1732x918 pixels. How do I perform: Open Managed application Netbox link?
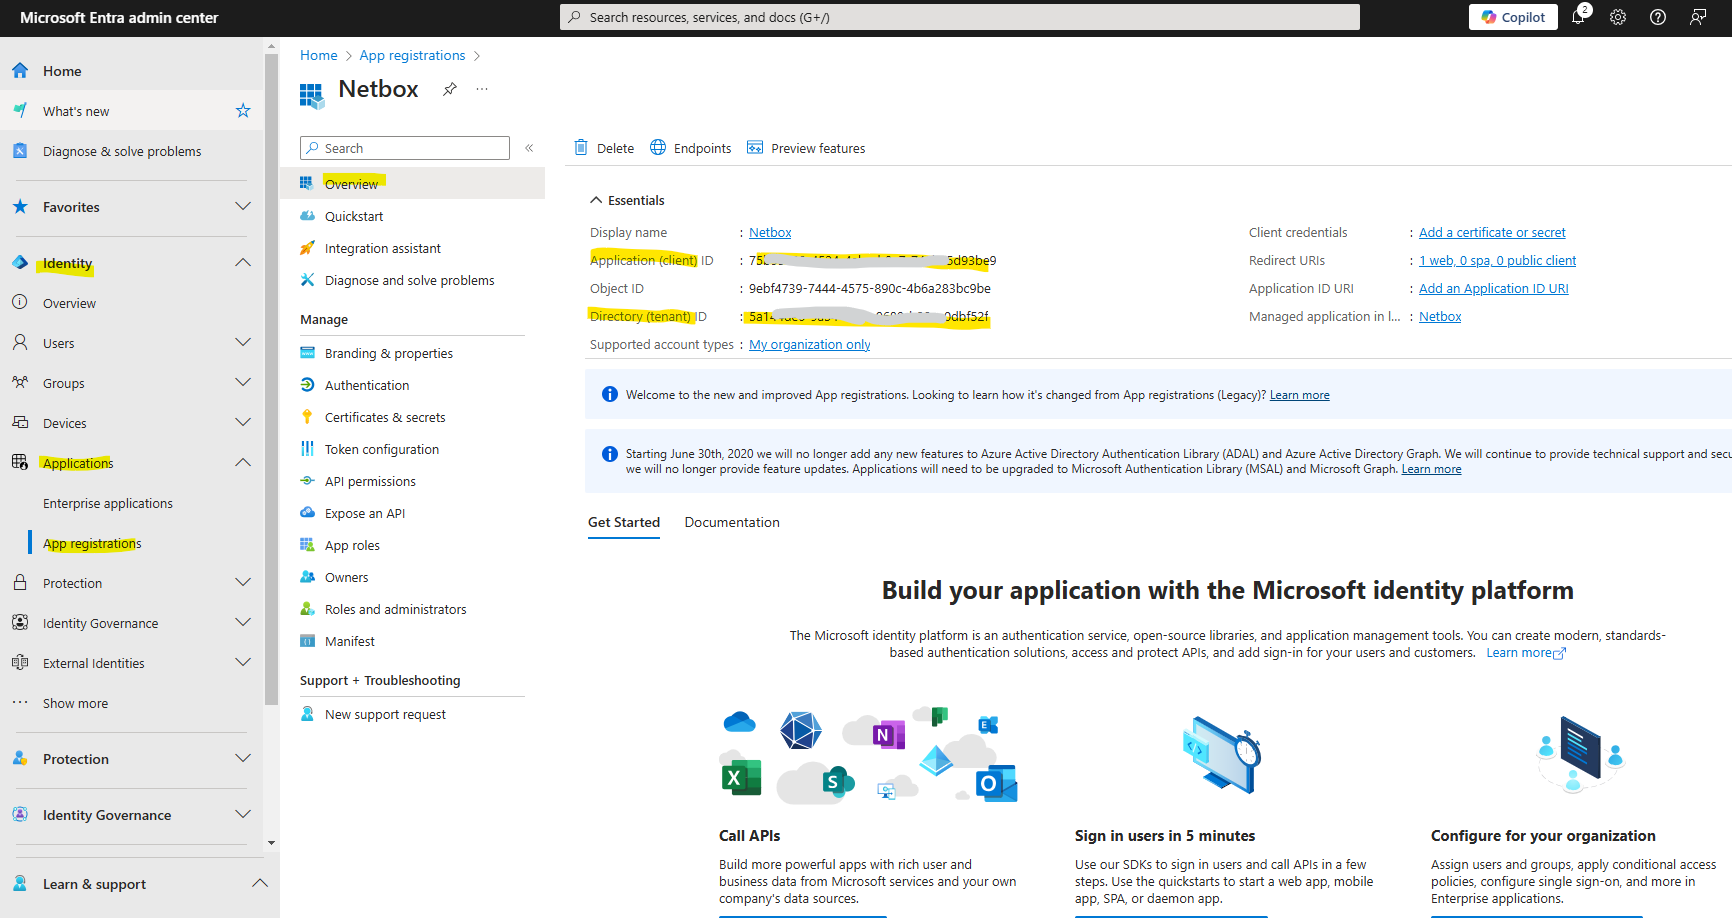(x=1440, y=316)
